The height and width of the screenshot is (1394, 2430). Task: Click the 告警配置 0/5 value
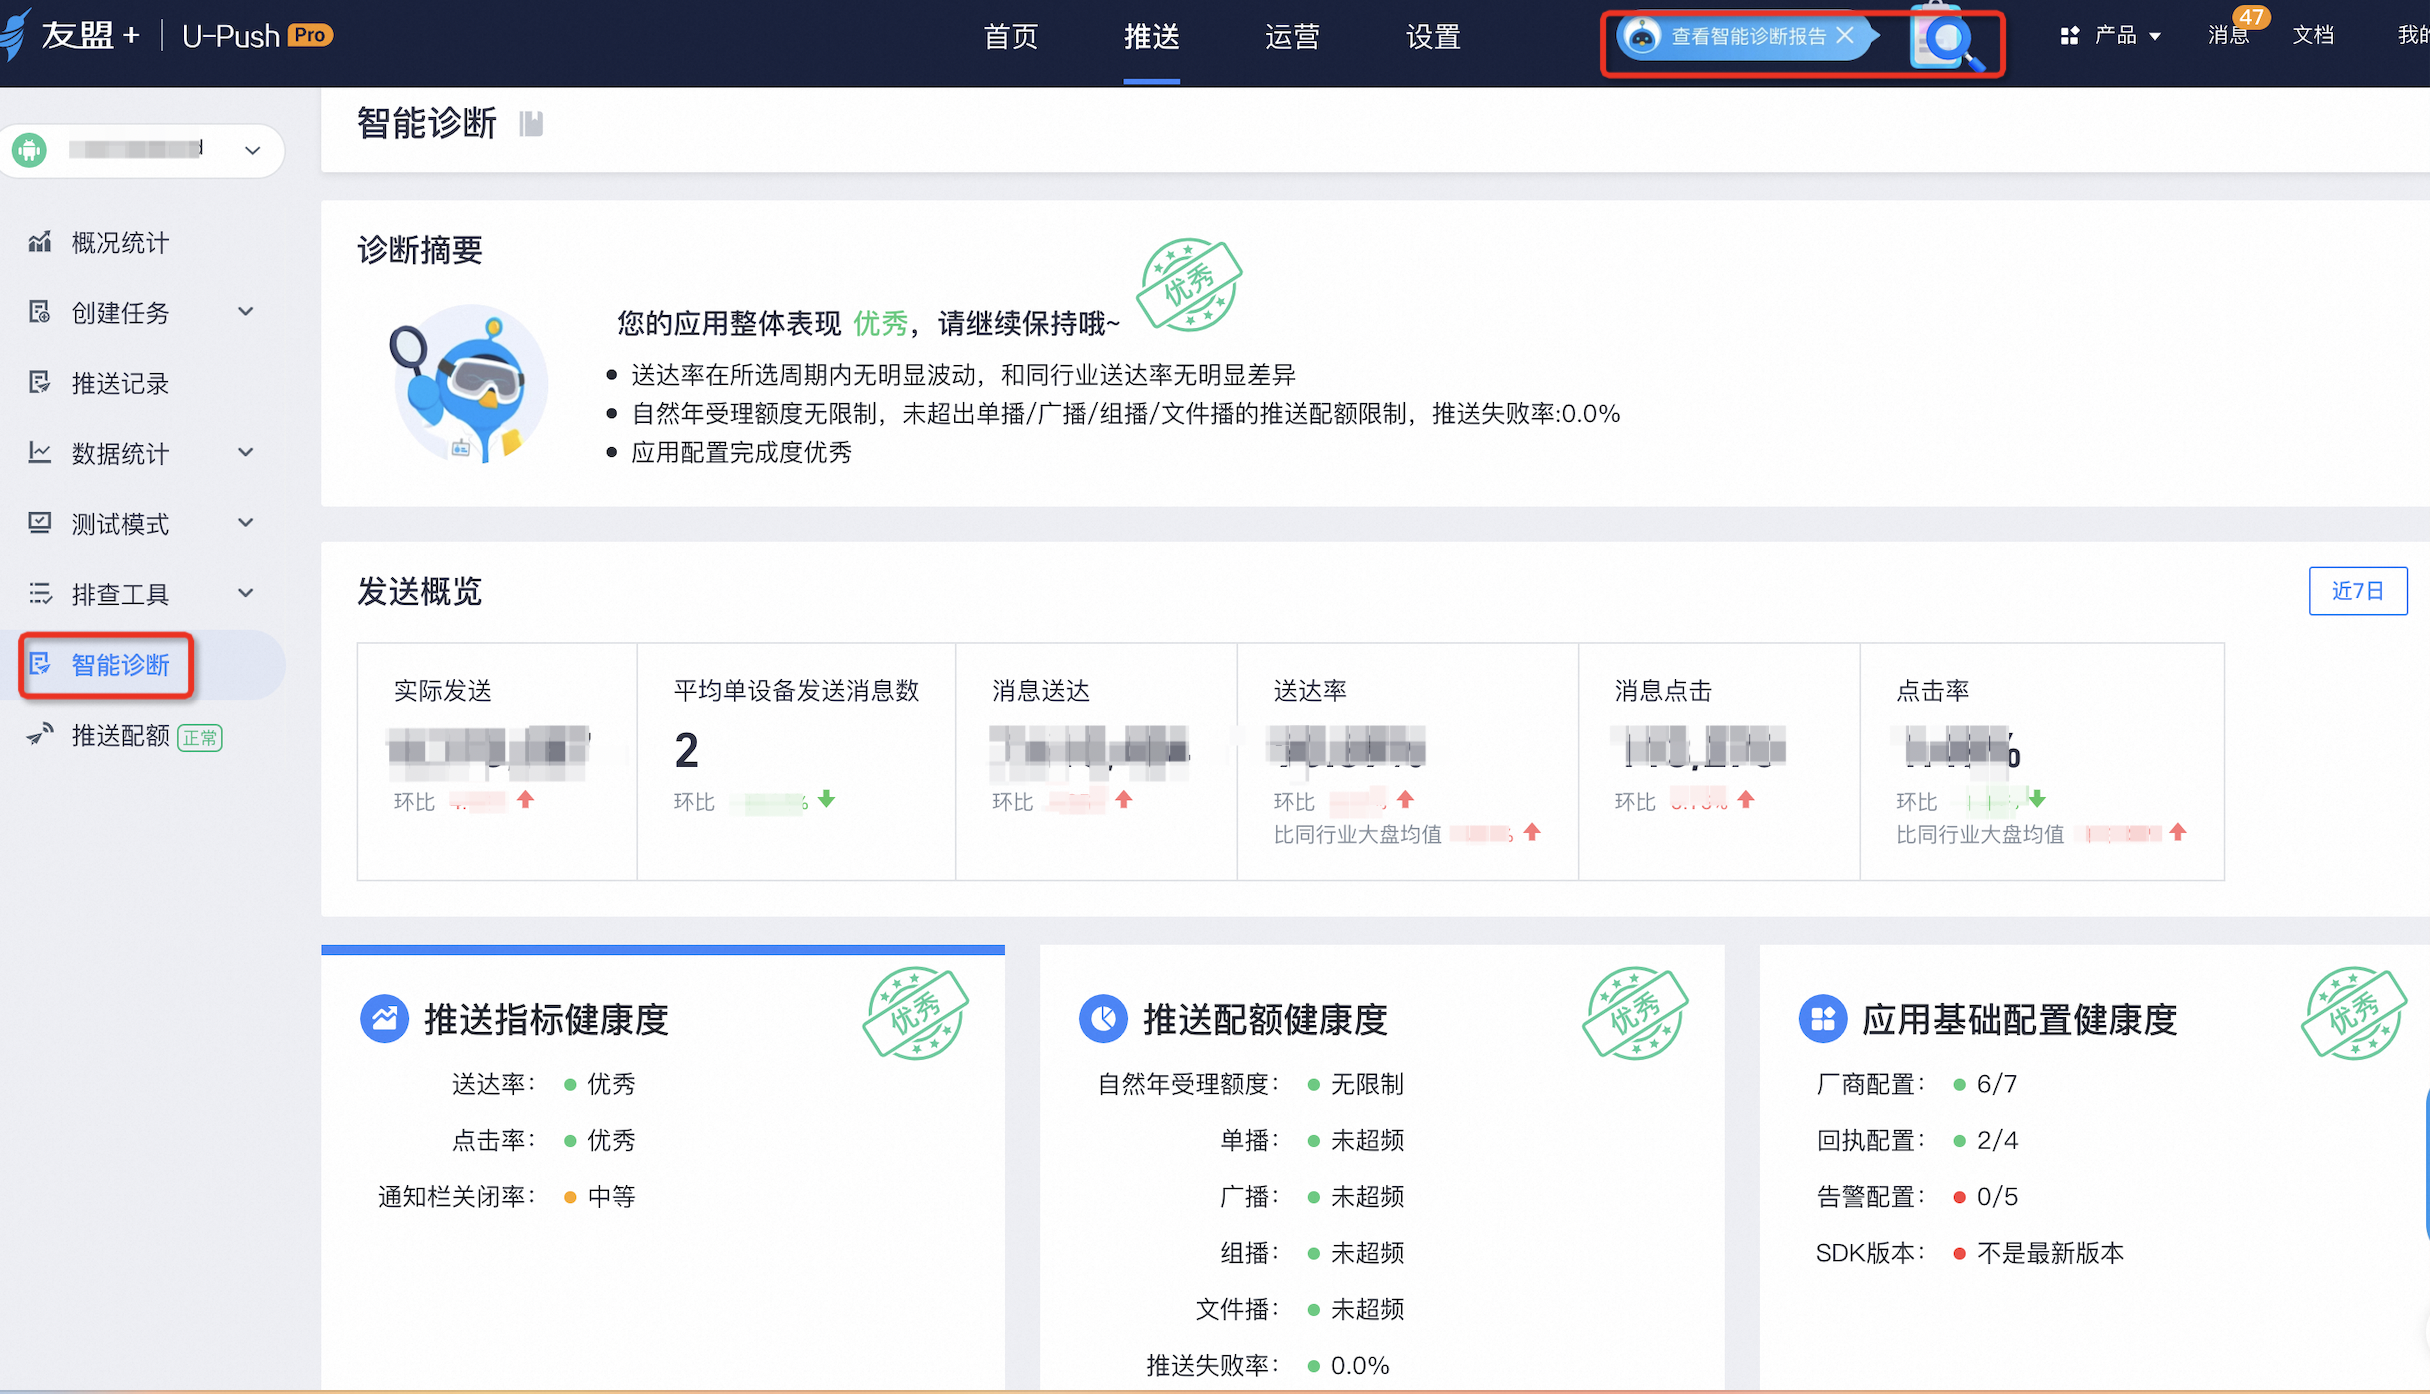(x=1997, y=1197)
